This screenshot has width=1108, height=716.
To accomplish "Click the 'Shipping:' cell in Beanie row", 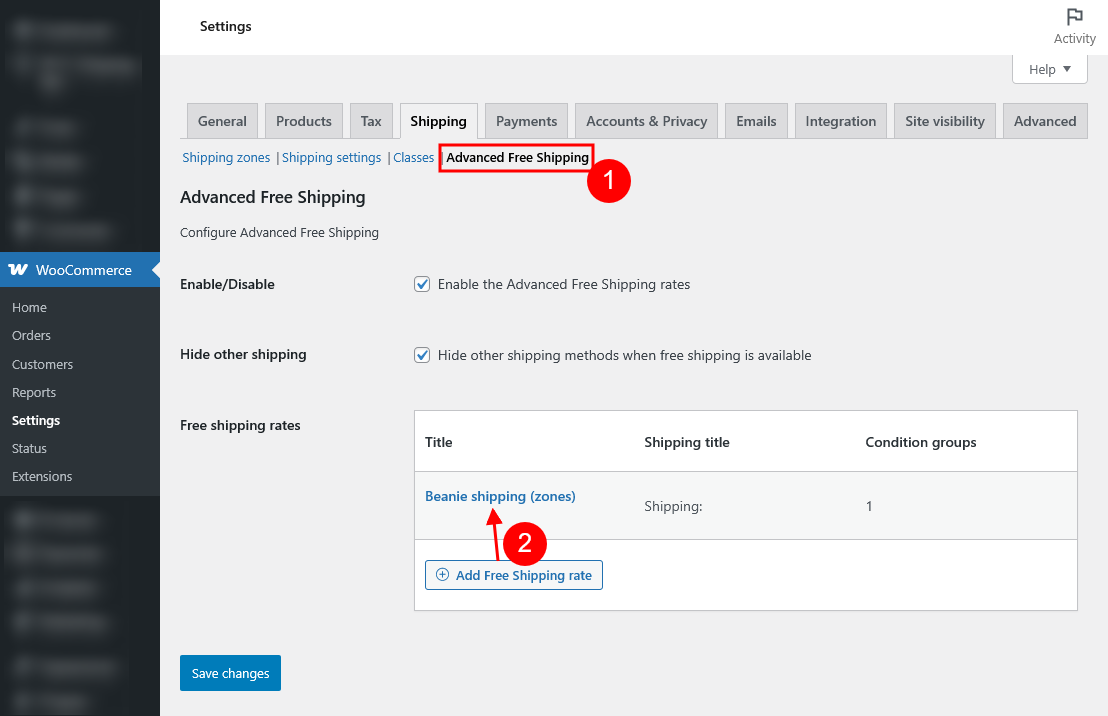I will click(673, 506).
